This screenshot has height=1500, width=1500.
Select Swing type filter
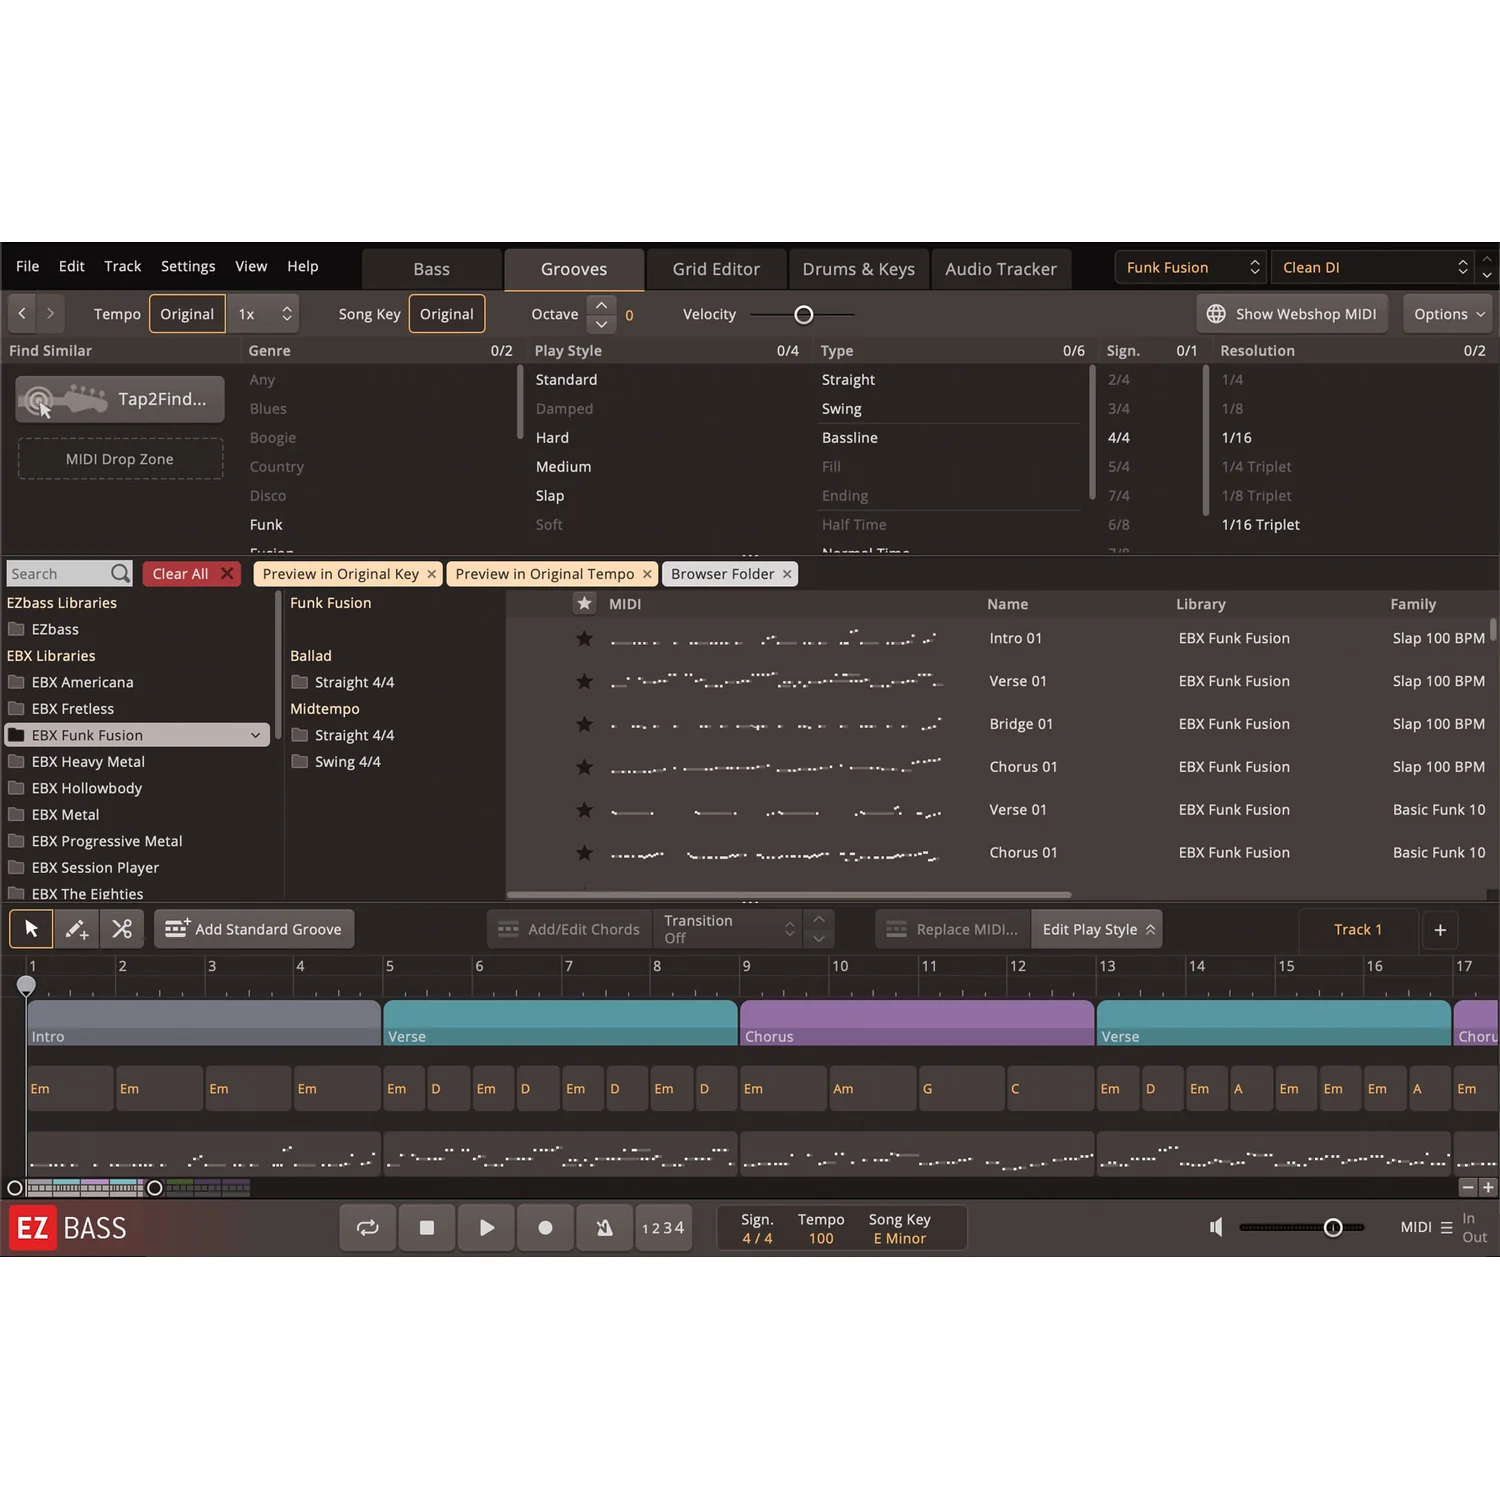(x=842, y=409)
